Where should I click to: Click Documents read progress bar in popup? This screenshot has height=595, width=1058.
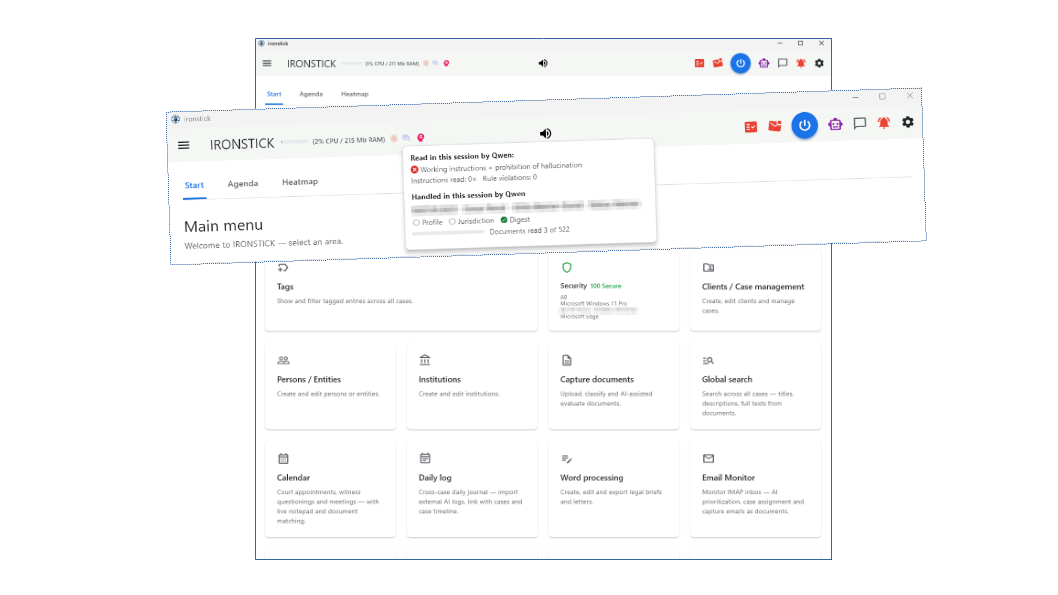448,232
